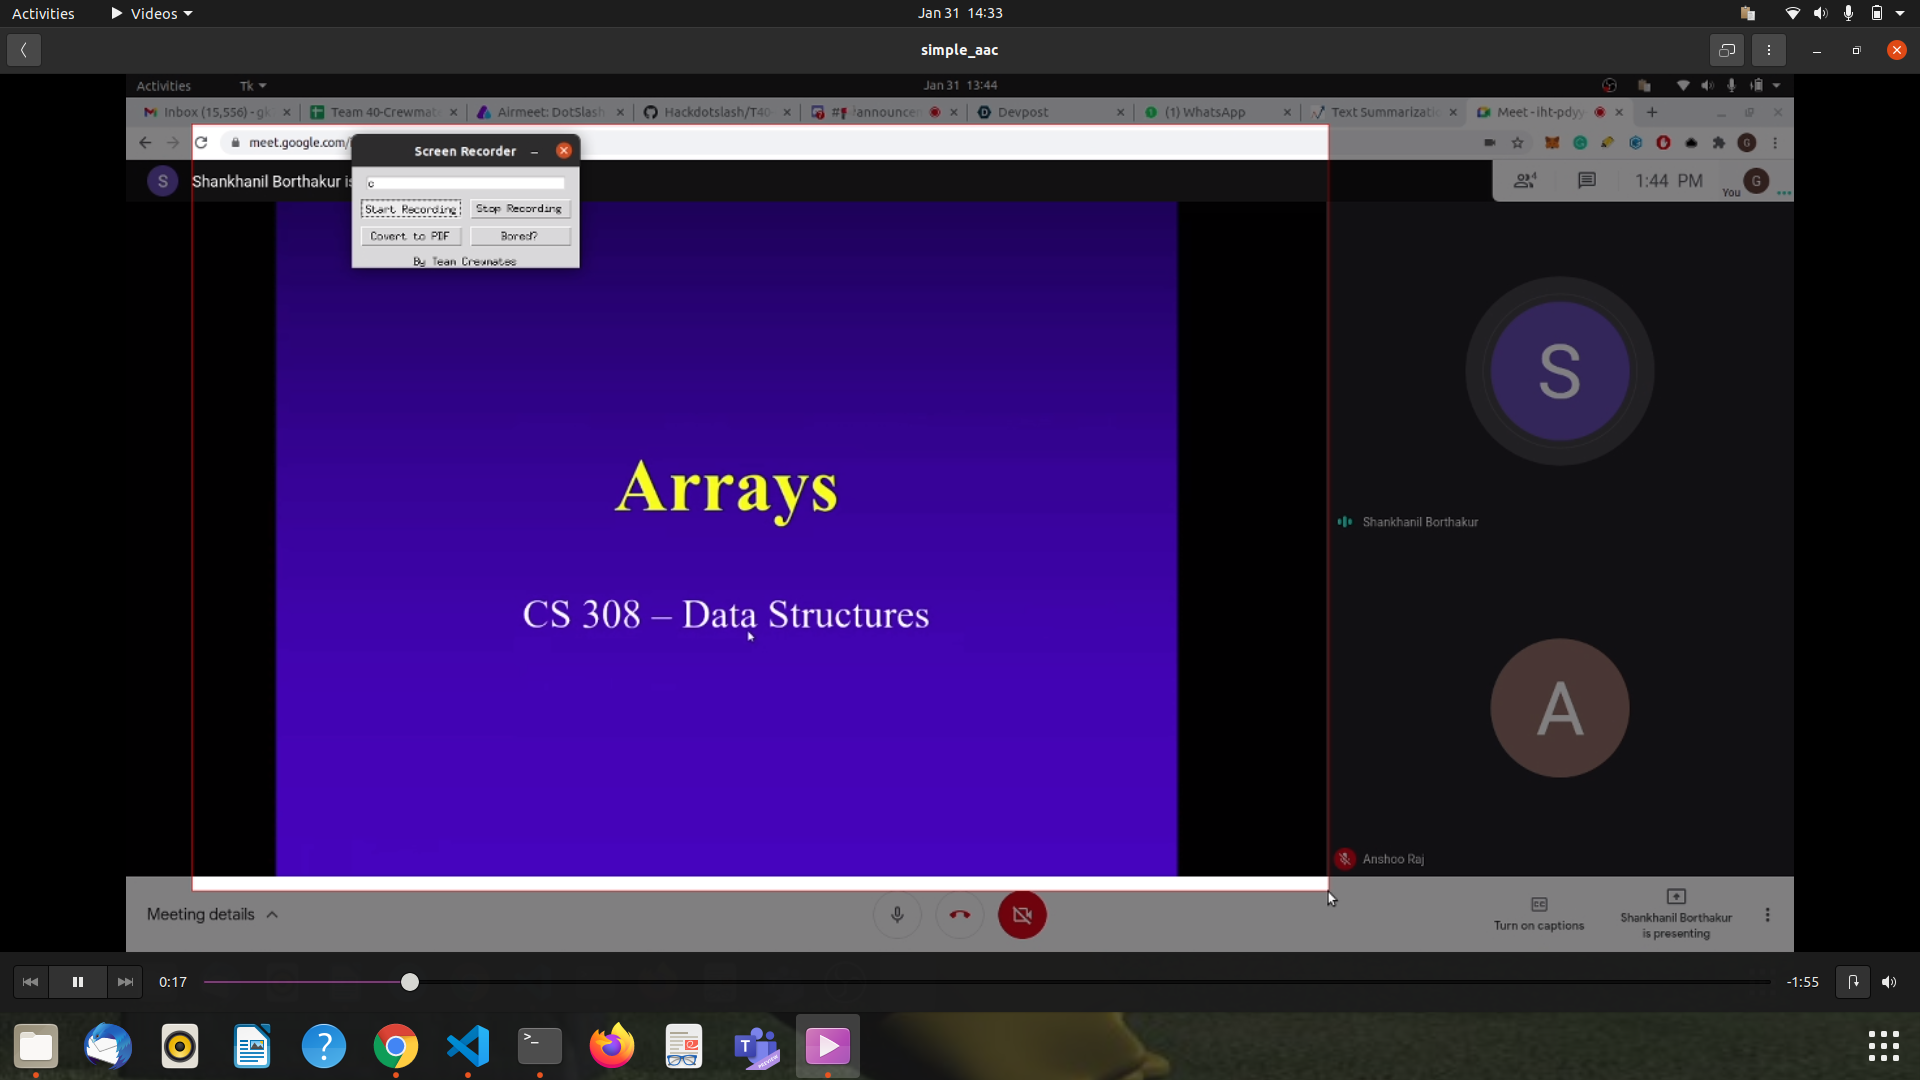Launch Visual Studio Code from the dock
This screenshot has width=1920, height=1080.
click(x=468, y=1046)
